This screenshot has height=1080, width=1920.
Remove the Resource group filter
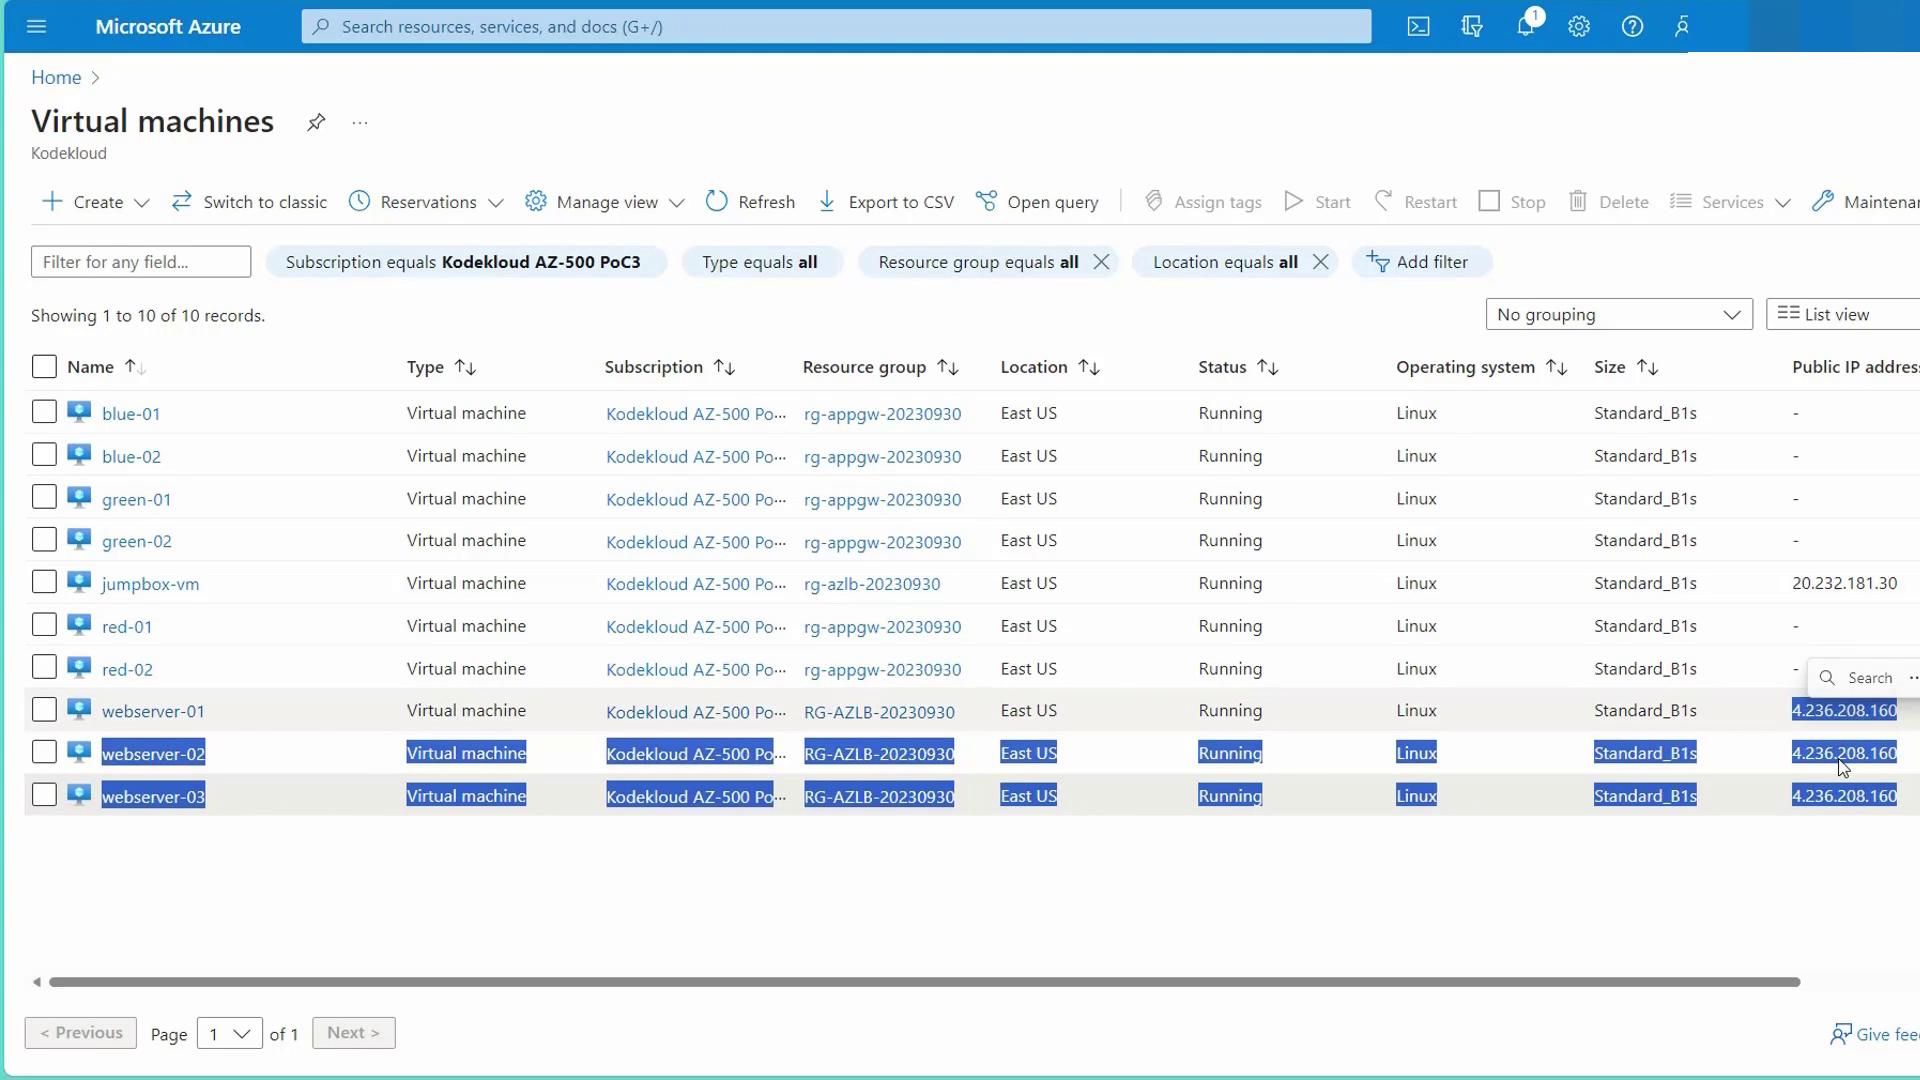click(1101, 262)
